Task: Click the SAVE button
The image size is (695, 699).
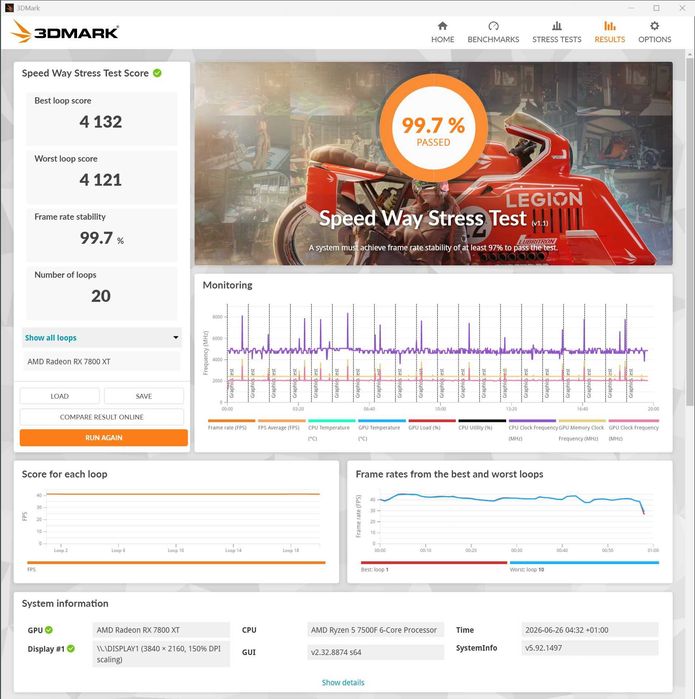Action: tap(144, 396)
